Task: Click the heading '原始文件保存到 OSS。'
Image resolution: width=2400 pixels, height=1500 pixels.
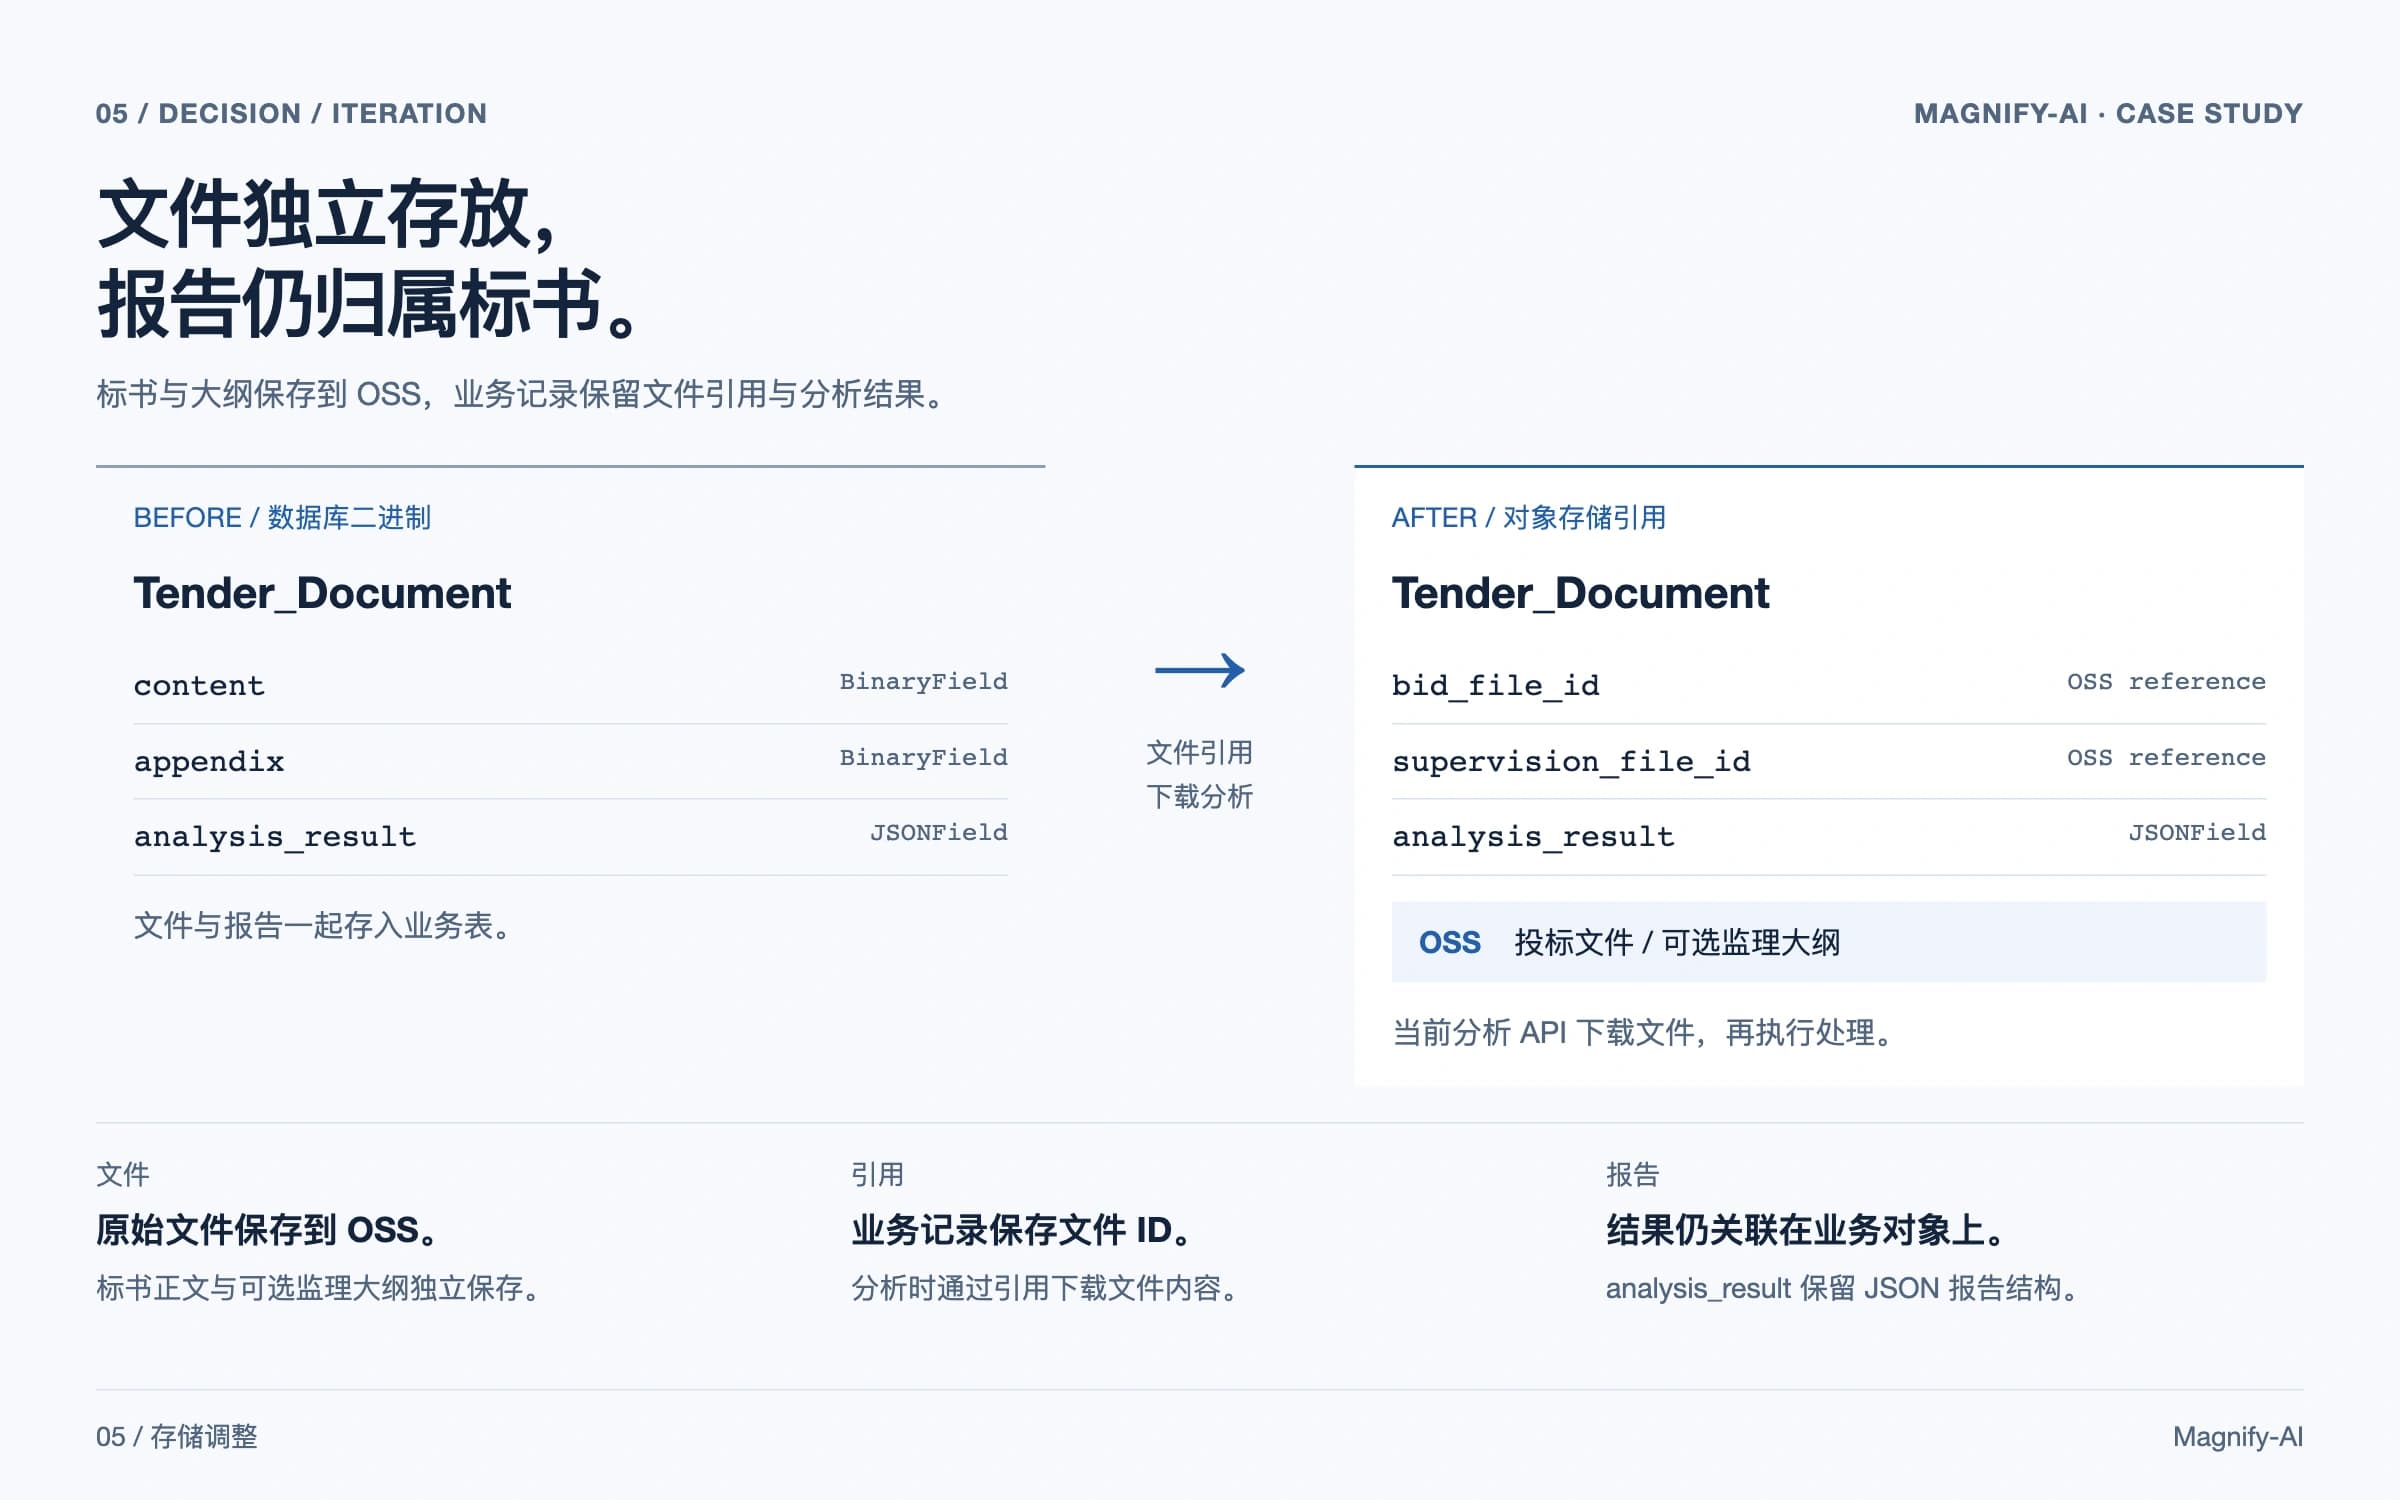Action: pos(269,1230)
